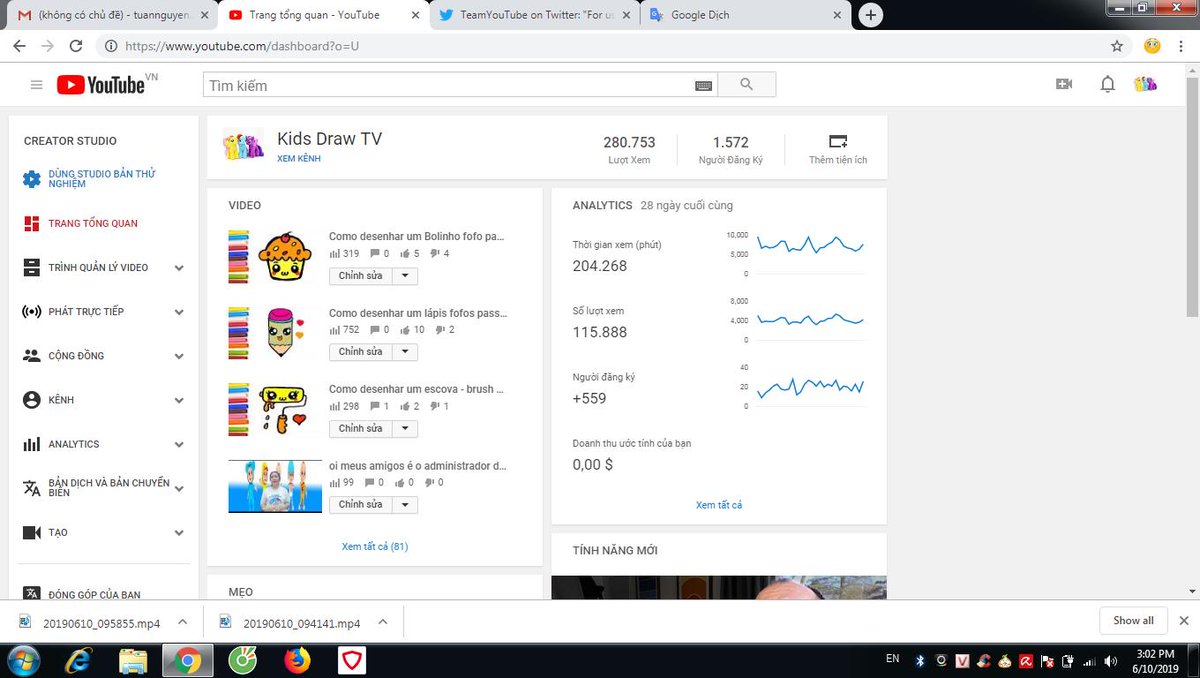This screenshot has width=1200, height=678.
Task: Click Xem tất cả under Analytics
Action: pos(719,505)
